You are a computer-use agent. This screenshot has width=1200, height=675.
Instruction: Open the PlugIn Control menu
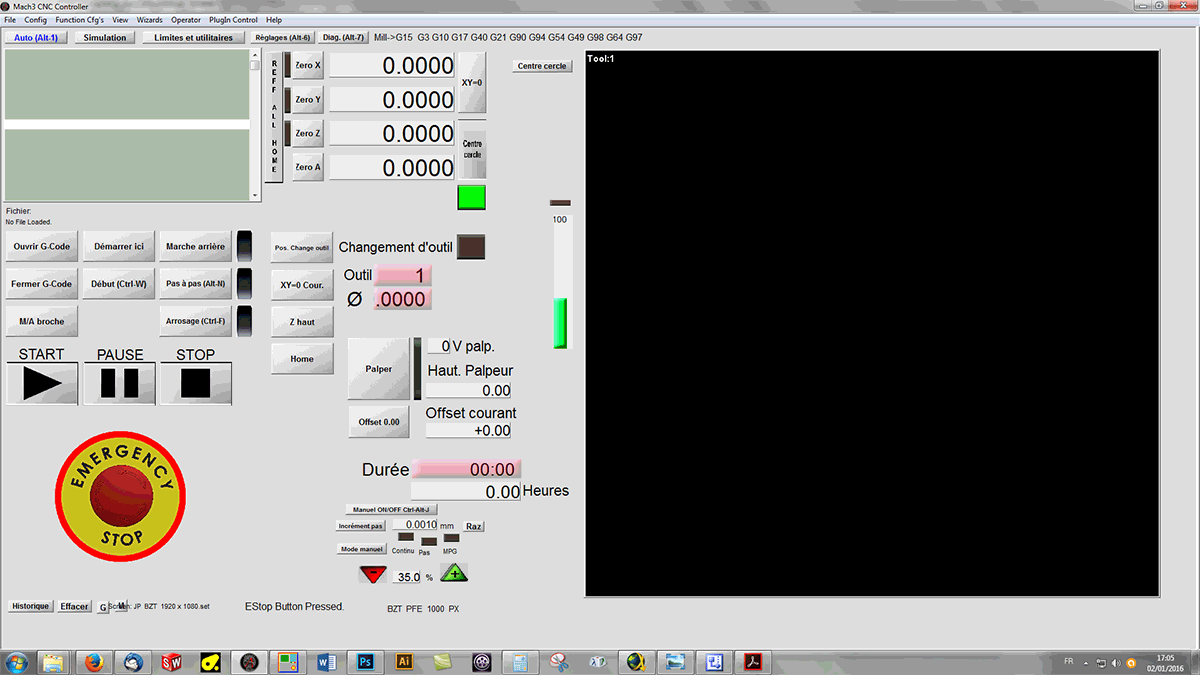coord(233,20)
